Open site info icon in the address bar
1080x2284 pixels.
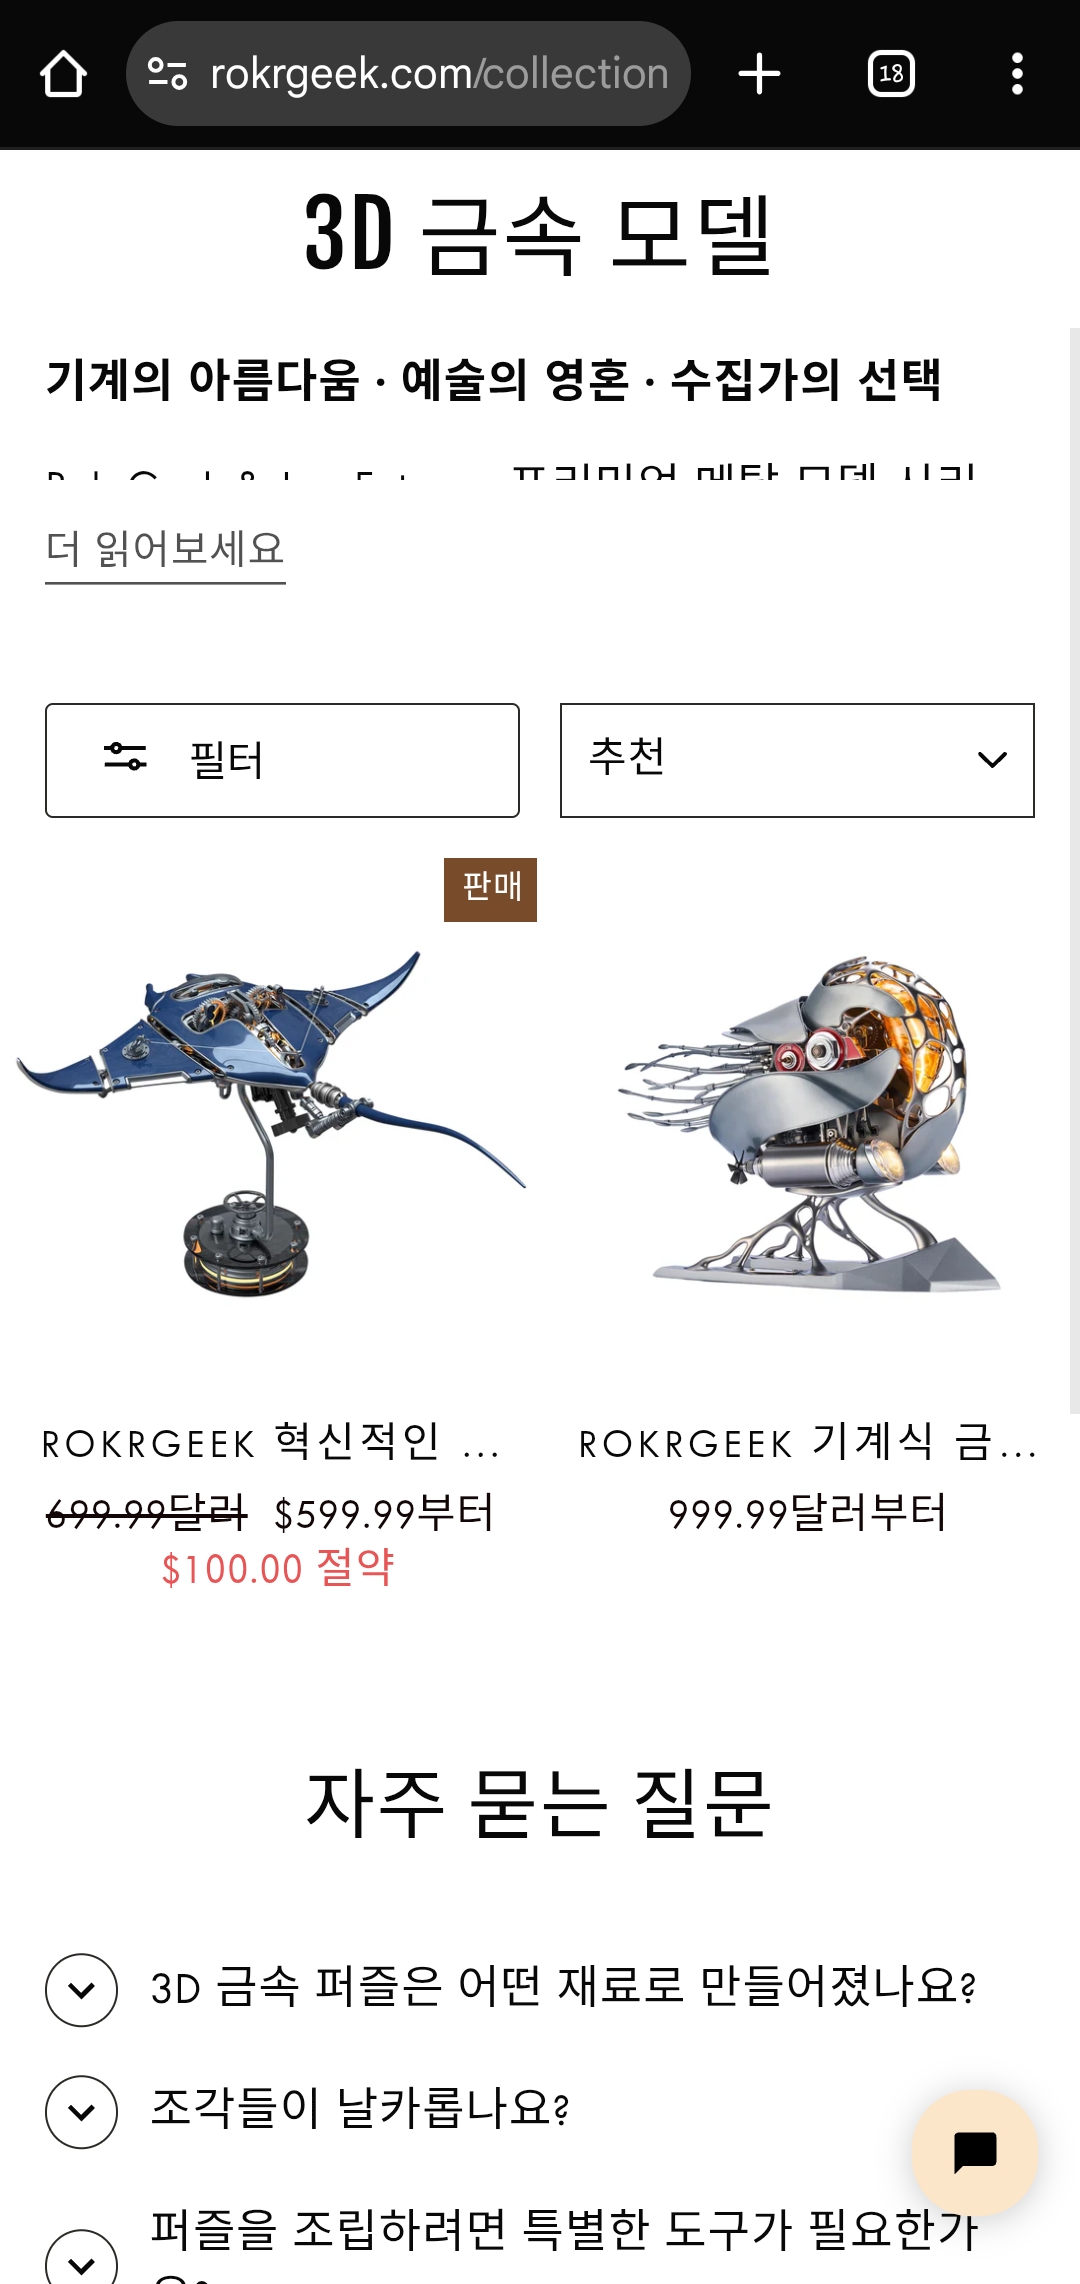click(x=168, y=74)
